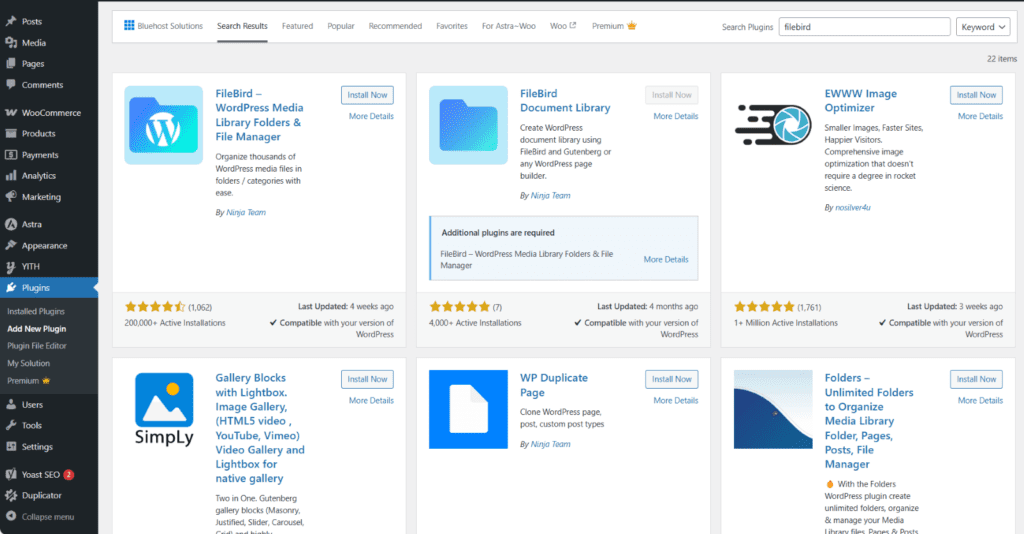This screenshot has height=534, width=1024.
Task: Open the EWWW Image Optimizer logo thumbnail
Action: pos(773,125)
